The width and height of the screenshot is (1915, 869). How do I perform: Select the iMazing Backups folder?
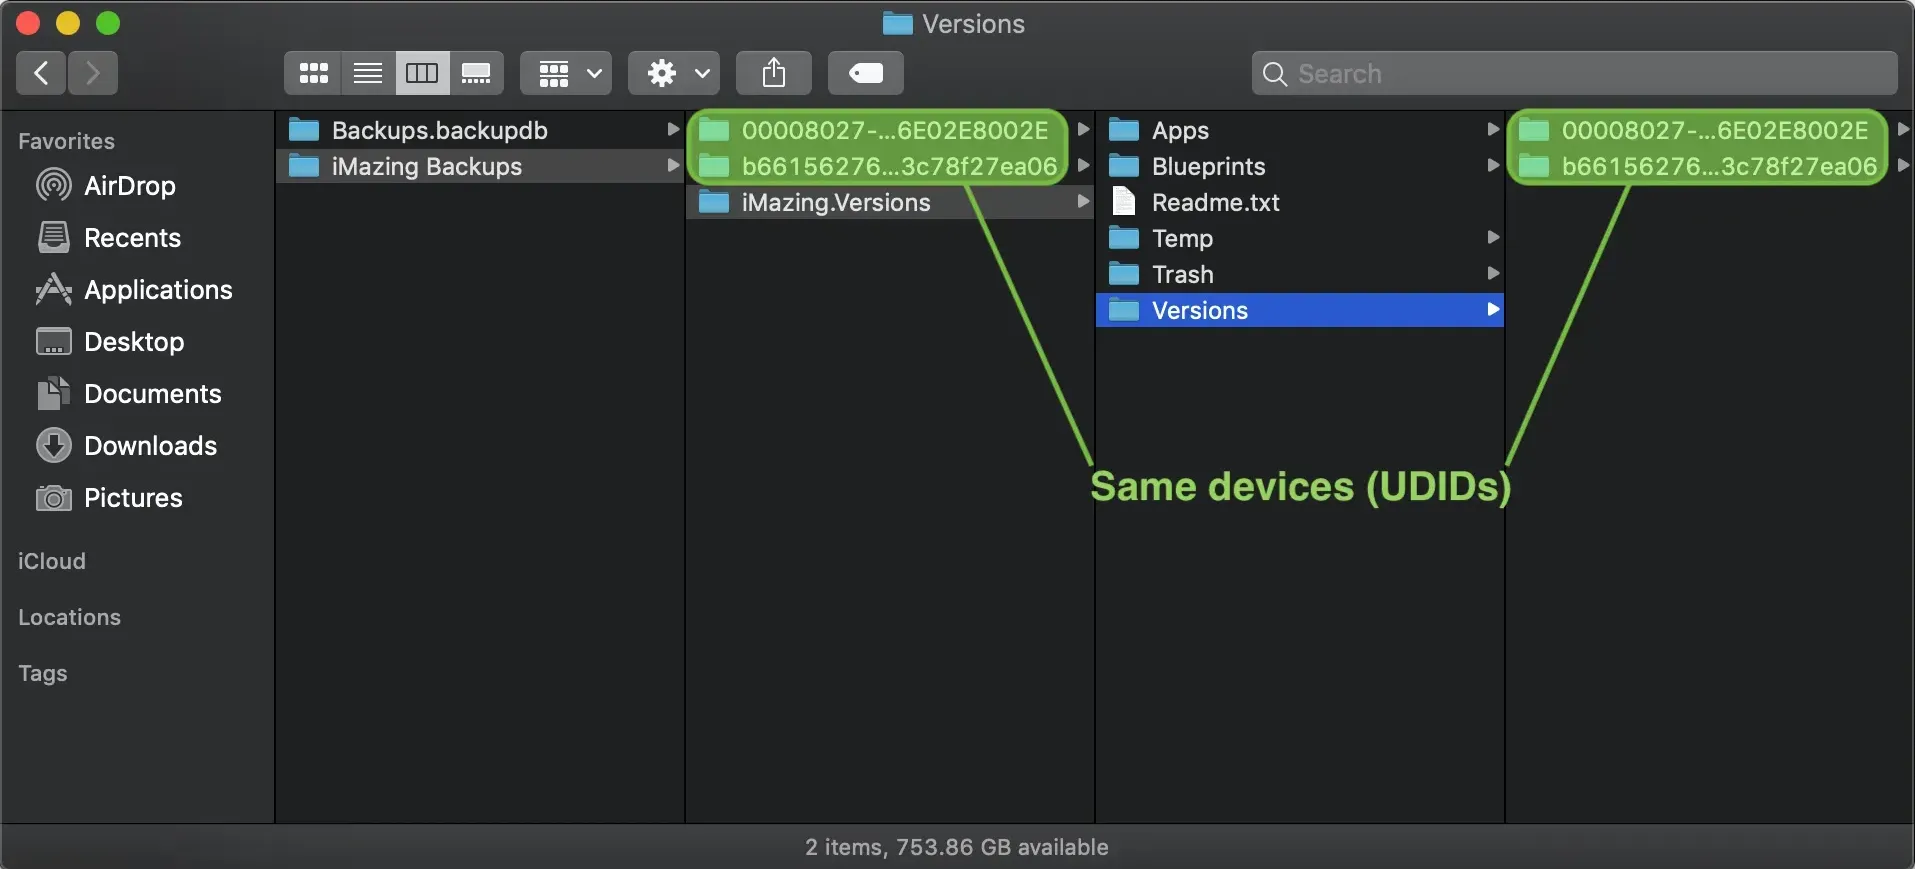[480, 166]
